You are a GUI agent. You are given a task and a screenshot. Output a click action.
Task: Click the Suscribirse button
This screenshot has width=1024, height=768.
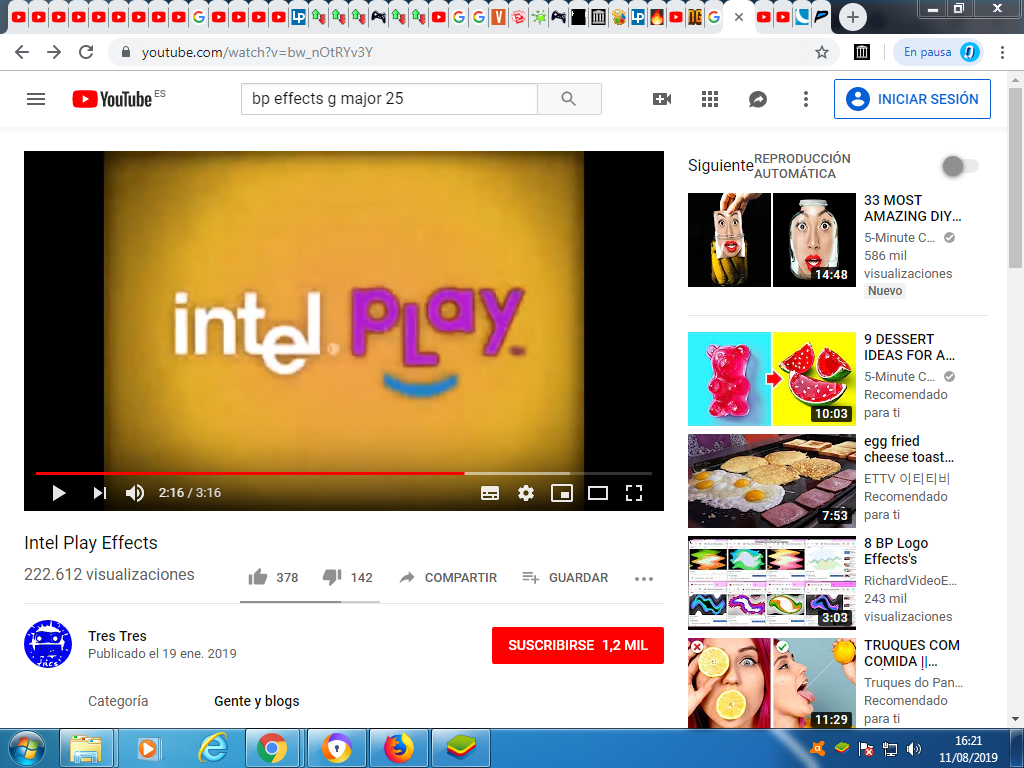point(577,645)
